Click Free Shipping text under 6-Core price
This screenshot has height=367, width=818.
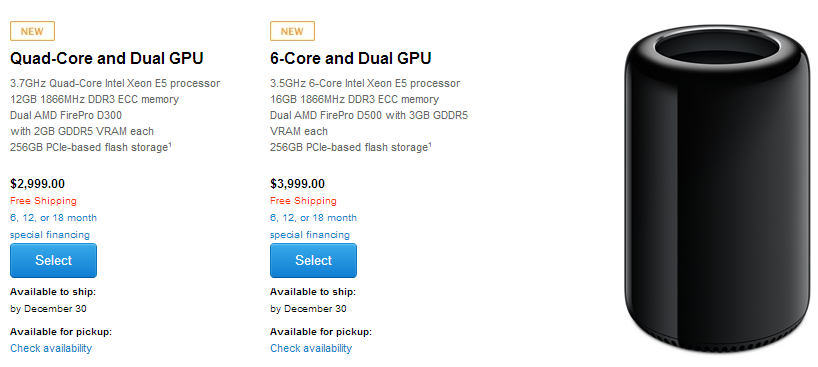point(303,201)
